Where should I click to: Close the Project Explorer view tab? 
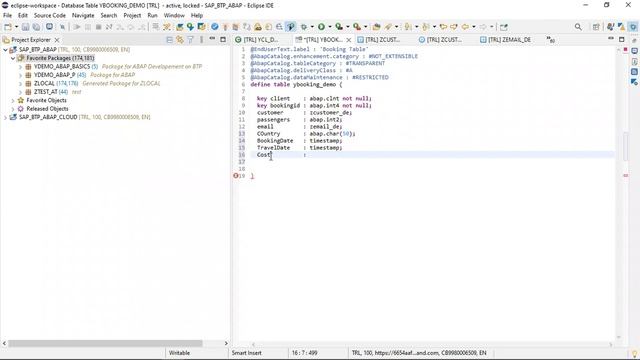click(57, 40)
